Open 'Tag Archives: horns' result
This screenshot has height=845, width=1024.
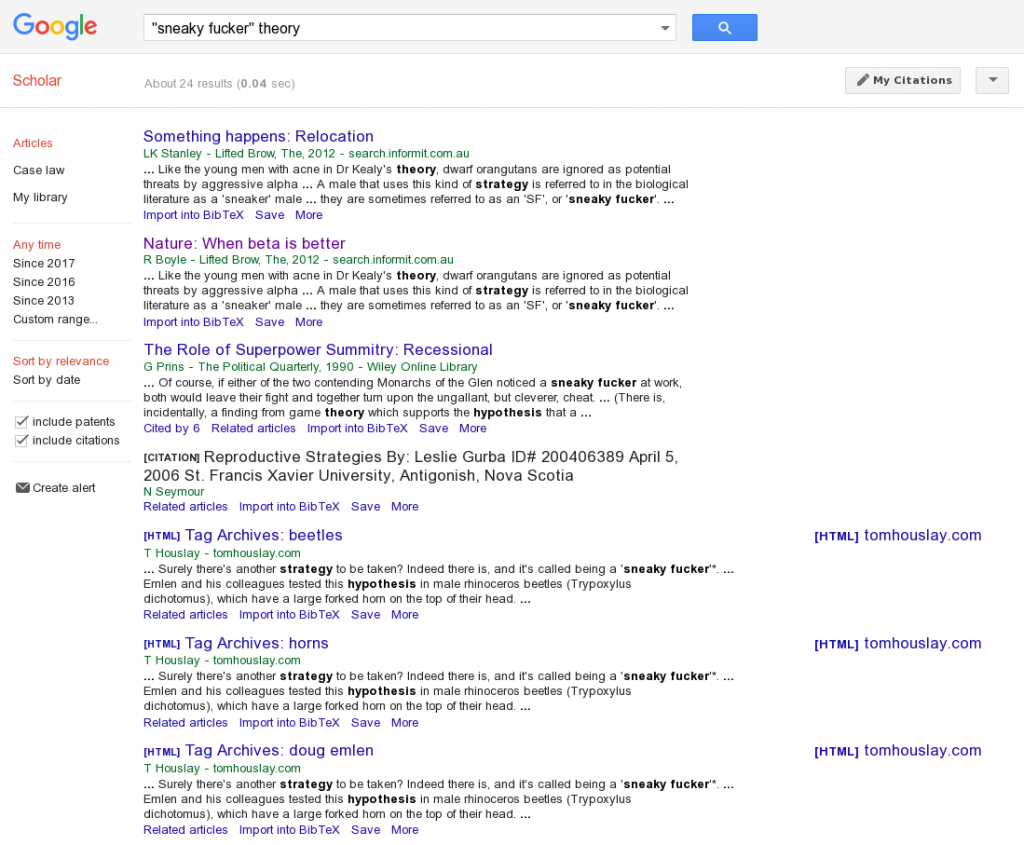[x=257, y=643]
